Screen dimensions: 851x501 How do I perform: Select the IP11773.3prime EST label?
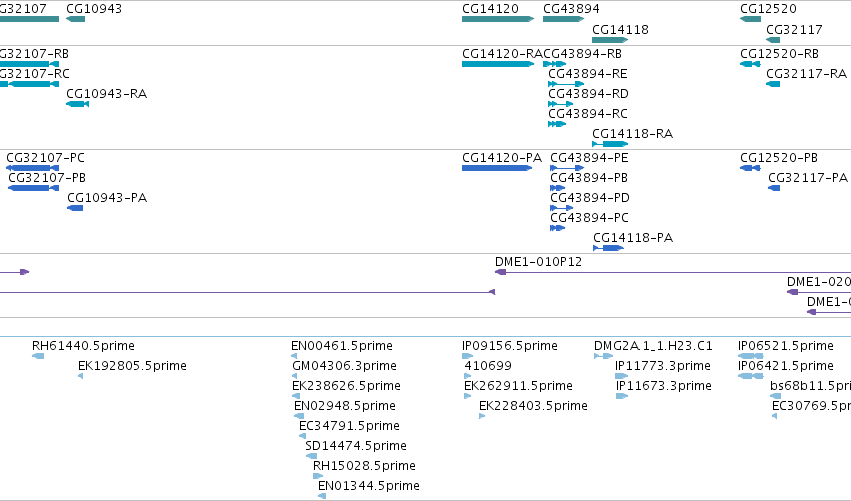(663, 366)
